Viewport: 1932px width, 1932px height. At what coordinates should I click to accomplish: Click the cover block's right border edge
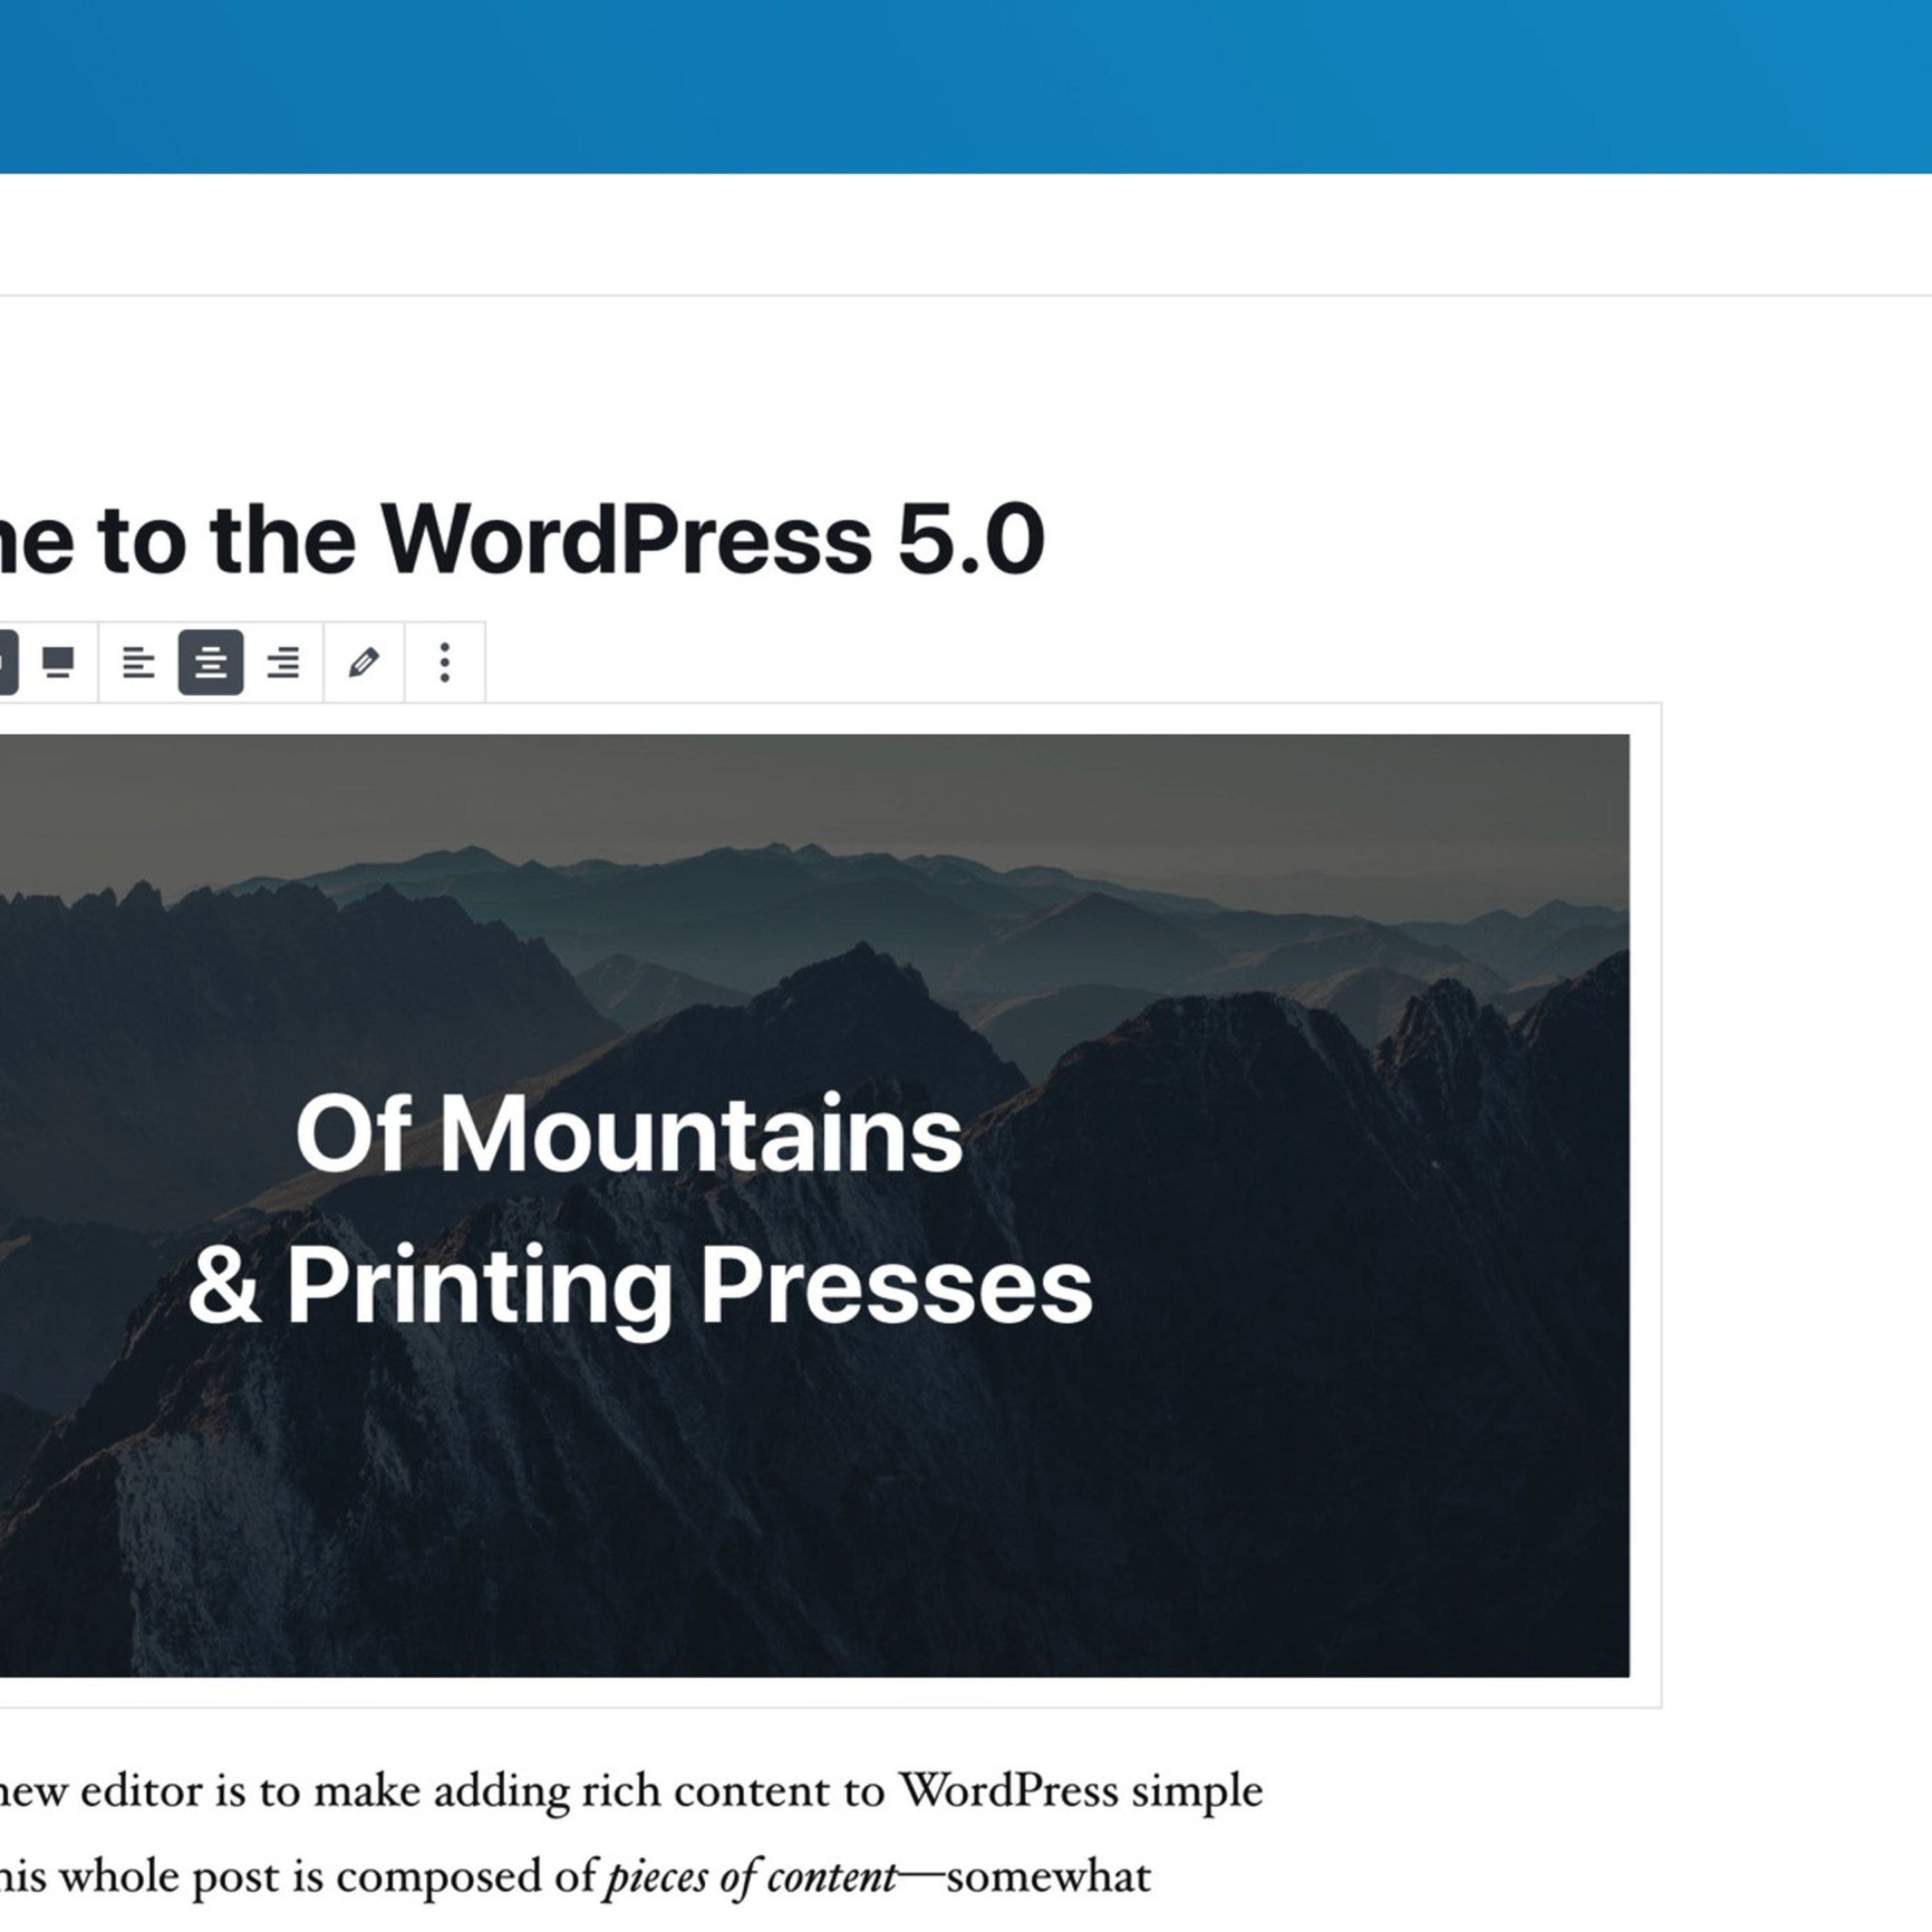coord(1661,1200)
